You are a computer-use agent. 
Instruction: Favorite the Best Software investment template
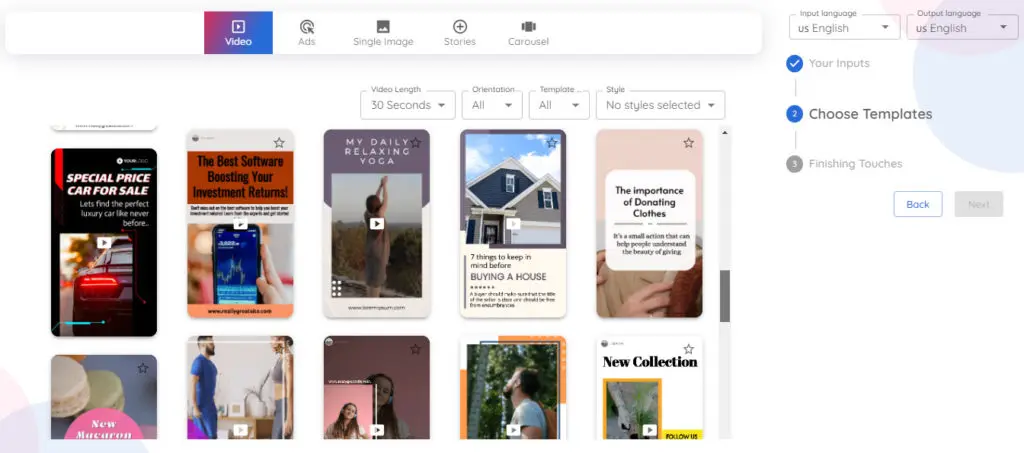tap(279, 142)
